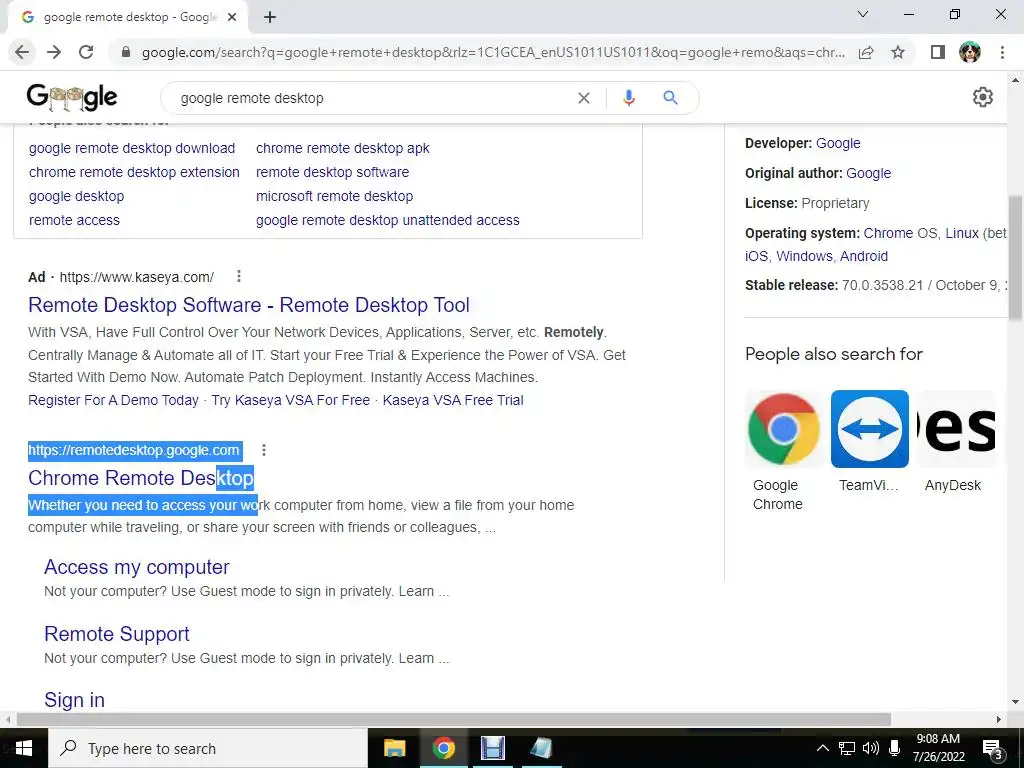Open the tab search chevron
Image resolution: width=1024 pixels, height=768 pixels.
coord(863,14)
